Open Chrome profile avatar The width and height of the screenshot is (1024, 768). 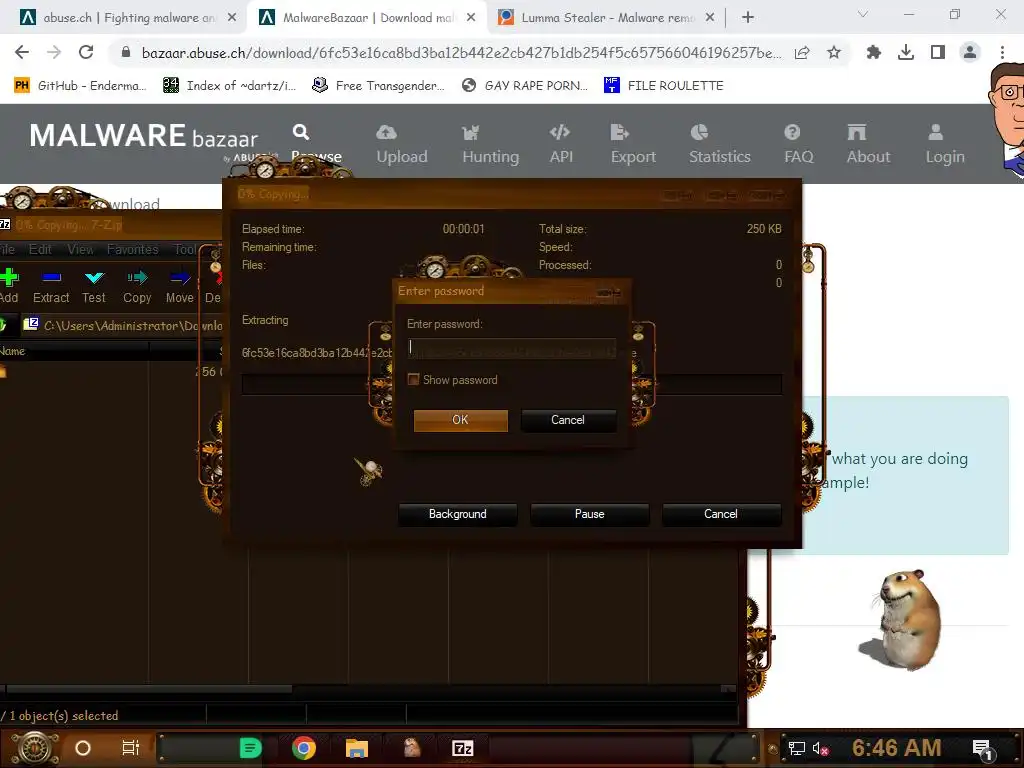[970, 52]
